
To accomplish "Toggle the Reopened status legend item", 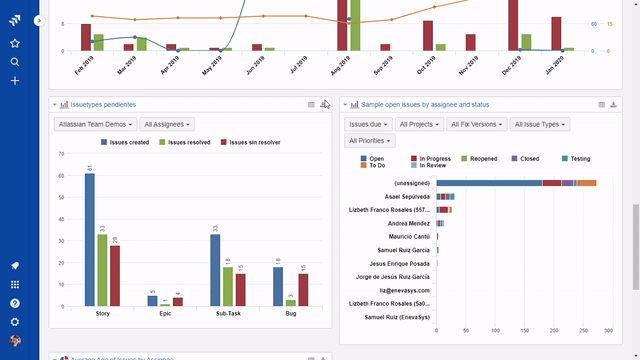I will click(x=479, y=158).
